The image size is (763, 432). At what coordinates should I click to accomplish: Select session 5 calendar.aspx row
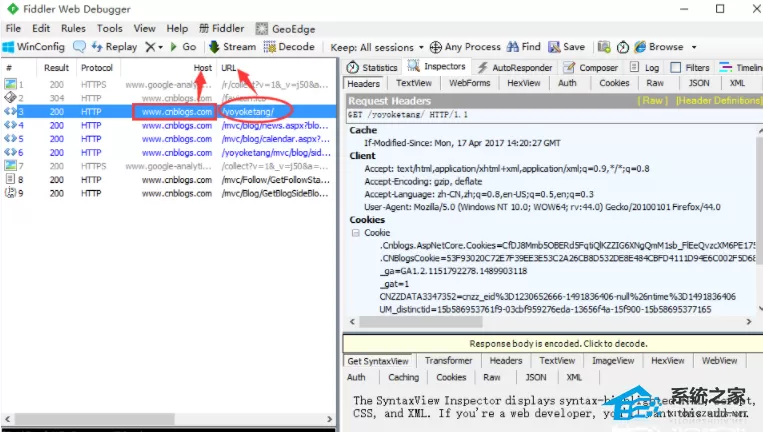click(x=168, y=139)
